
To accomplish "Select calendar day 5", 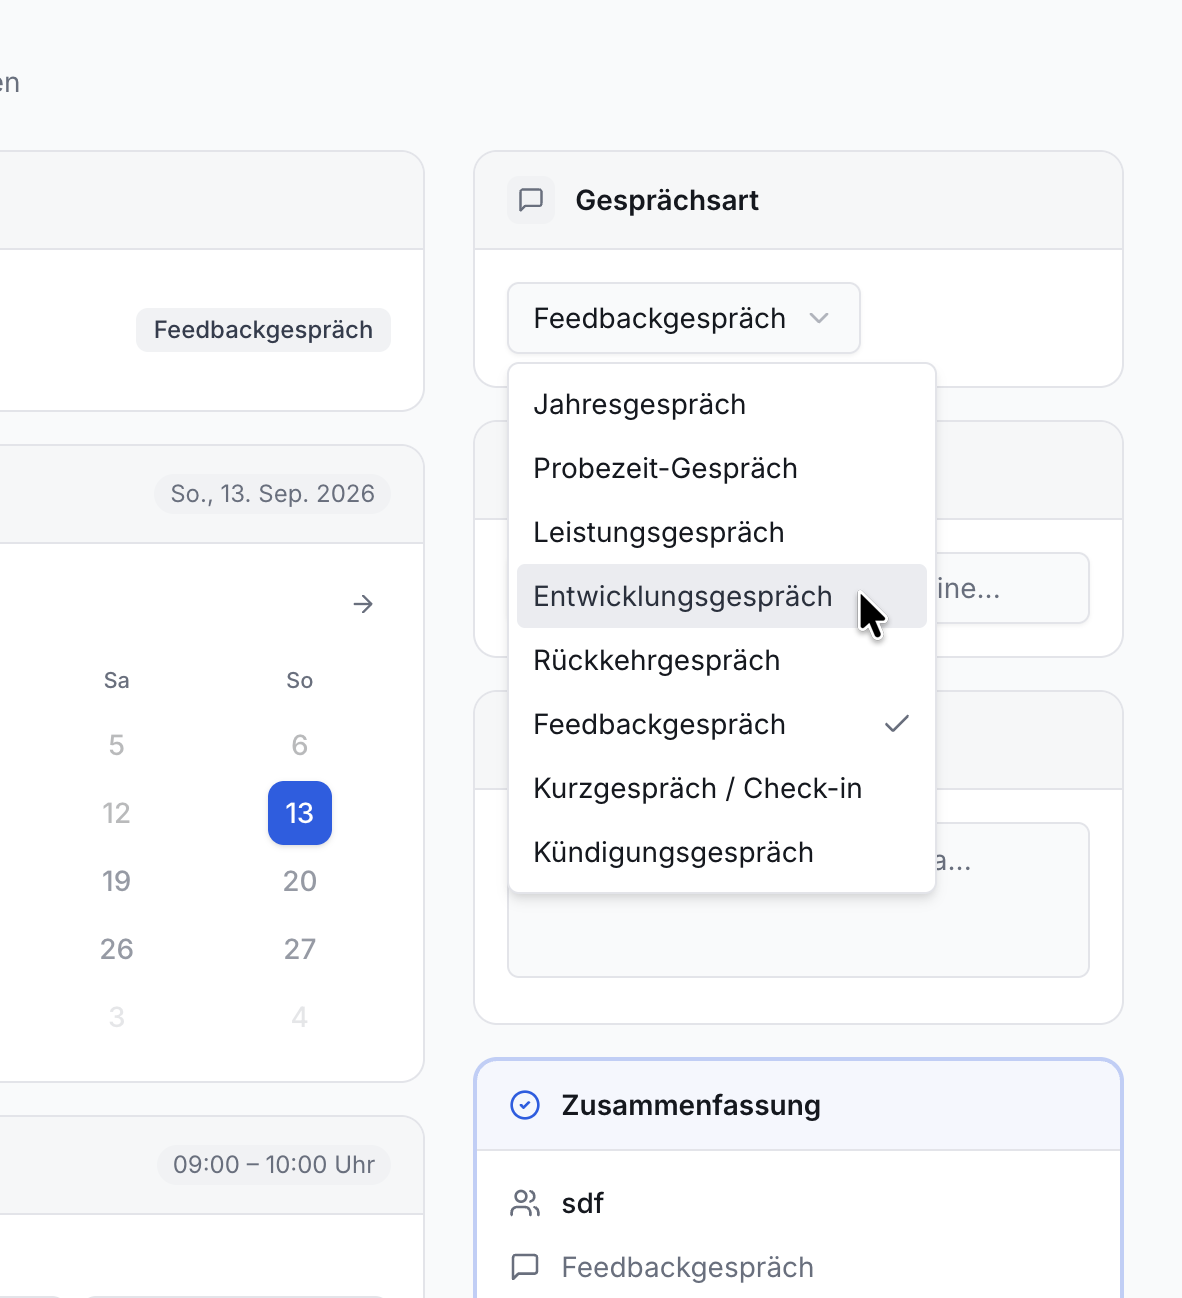I will pos(117,745).
